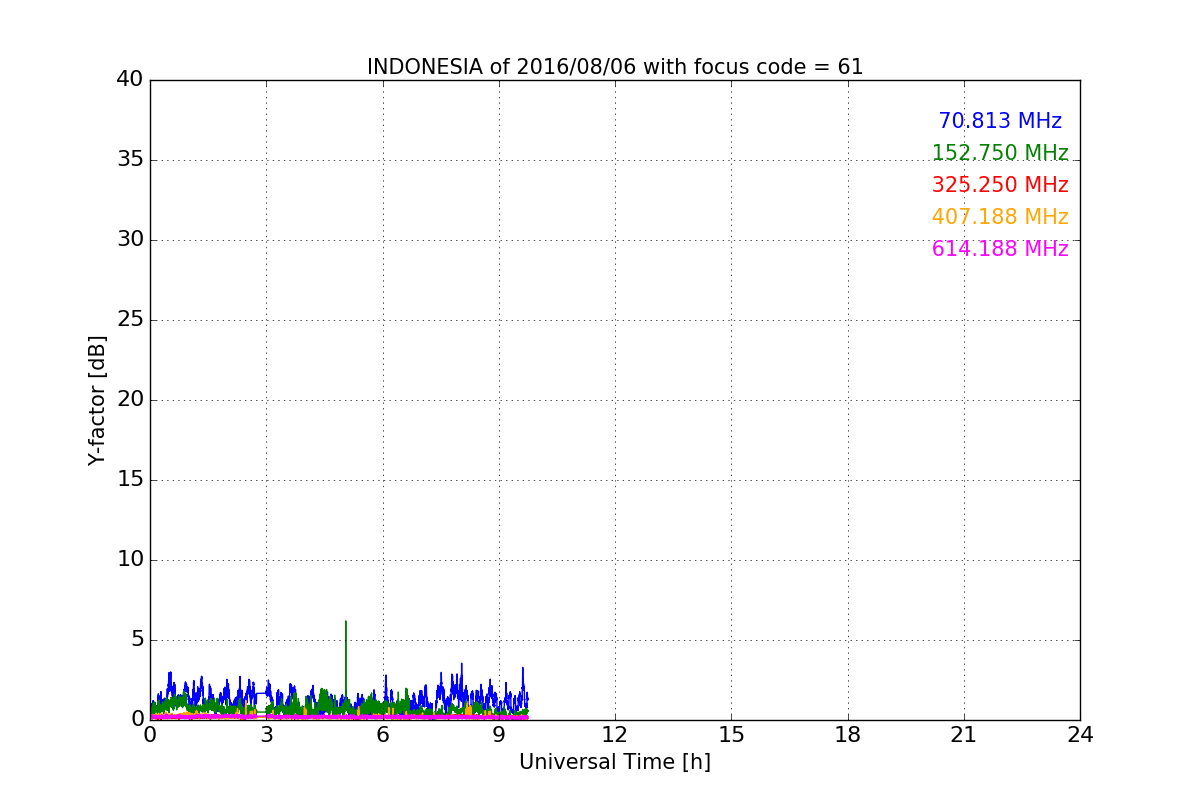The width and height of the screenshot is (1200, 800).
Task: Click the plot title mentioning INDONESIA 2016/08/06
Action: coord(615,67)
